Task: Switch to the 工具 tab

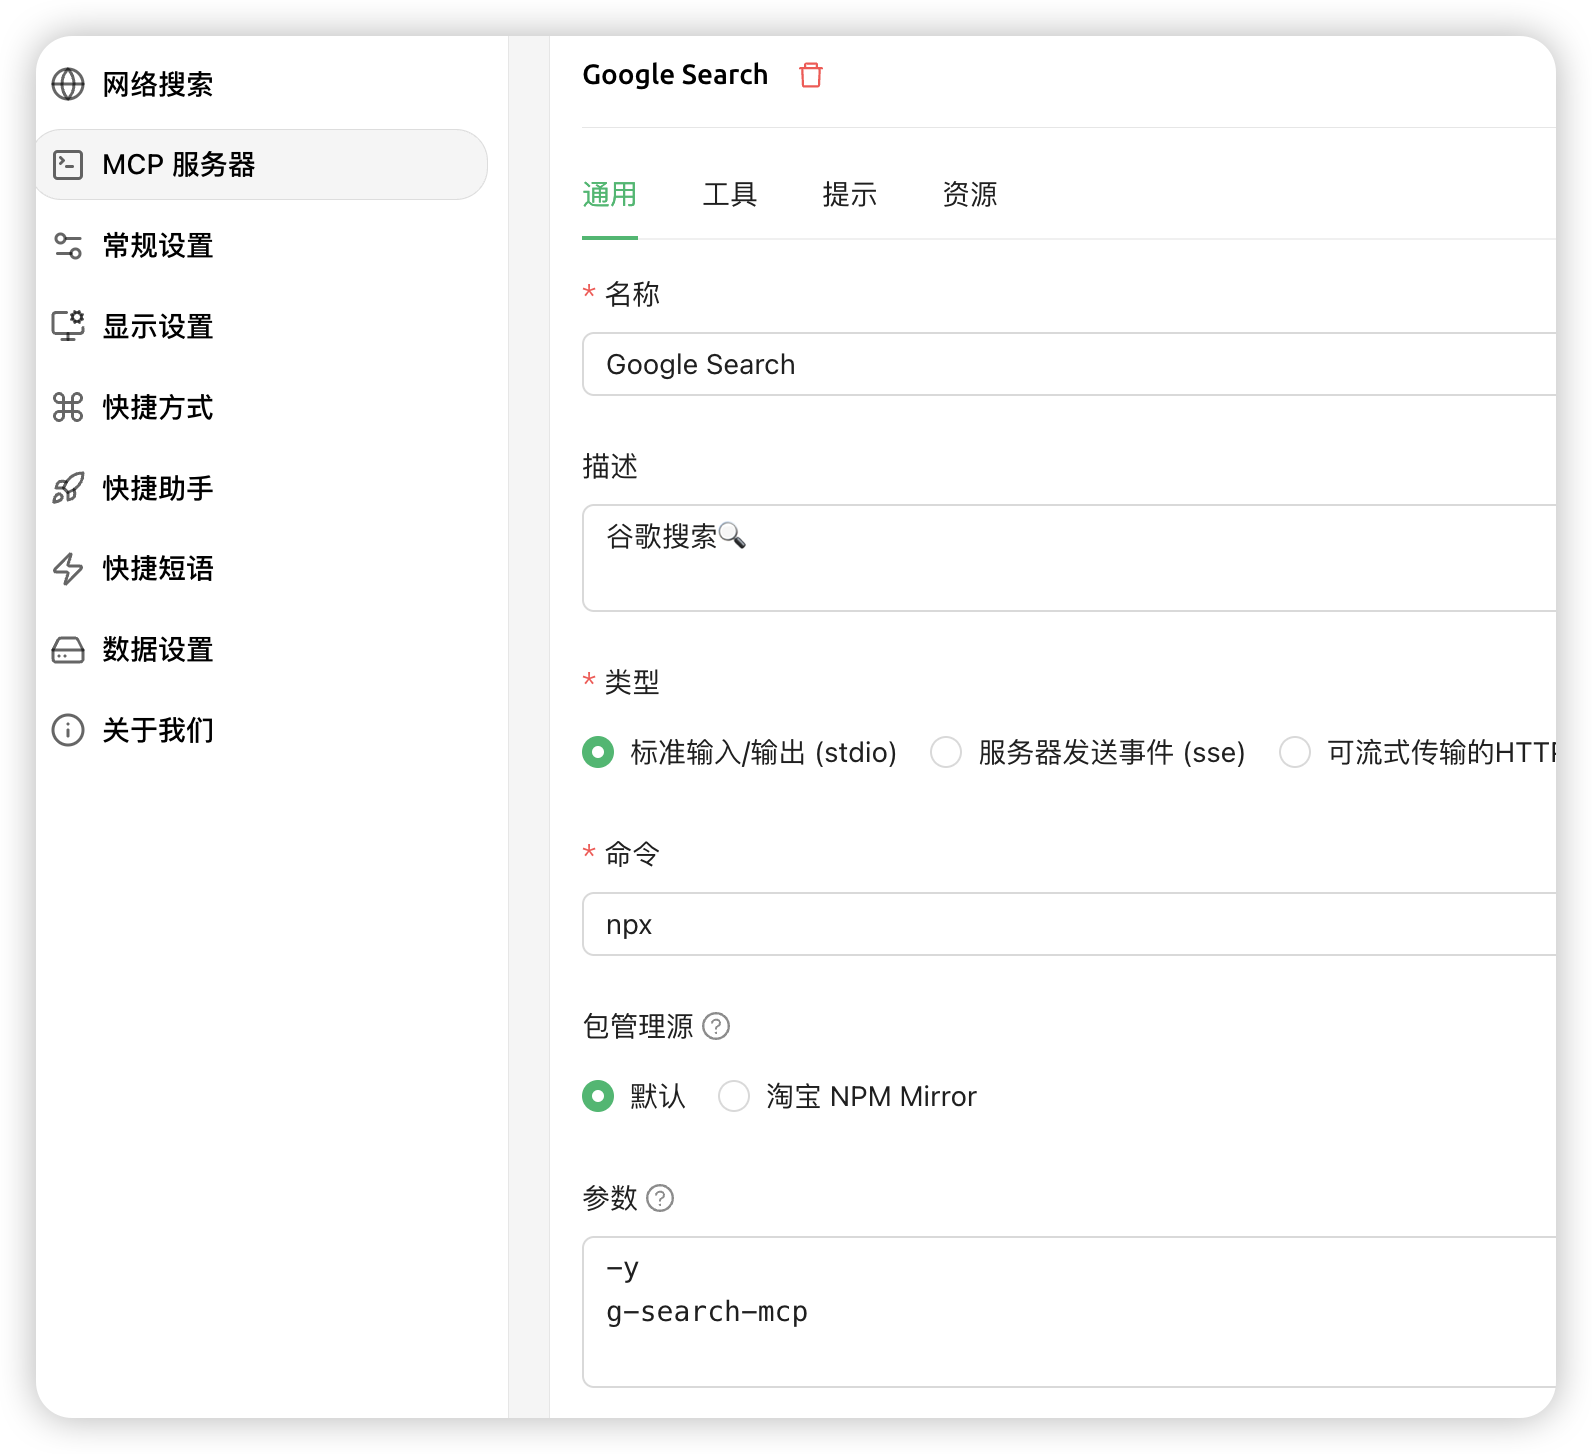Action: pos(730,194)
